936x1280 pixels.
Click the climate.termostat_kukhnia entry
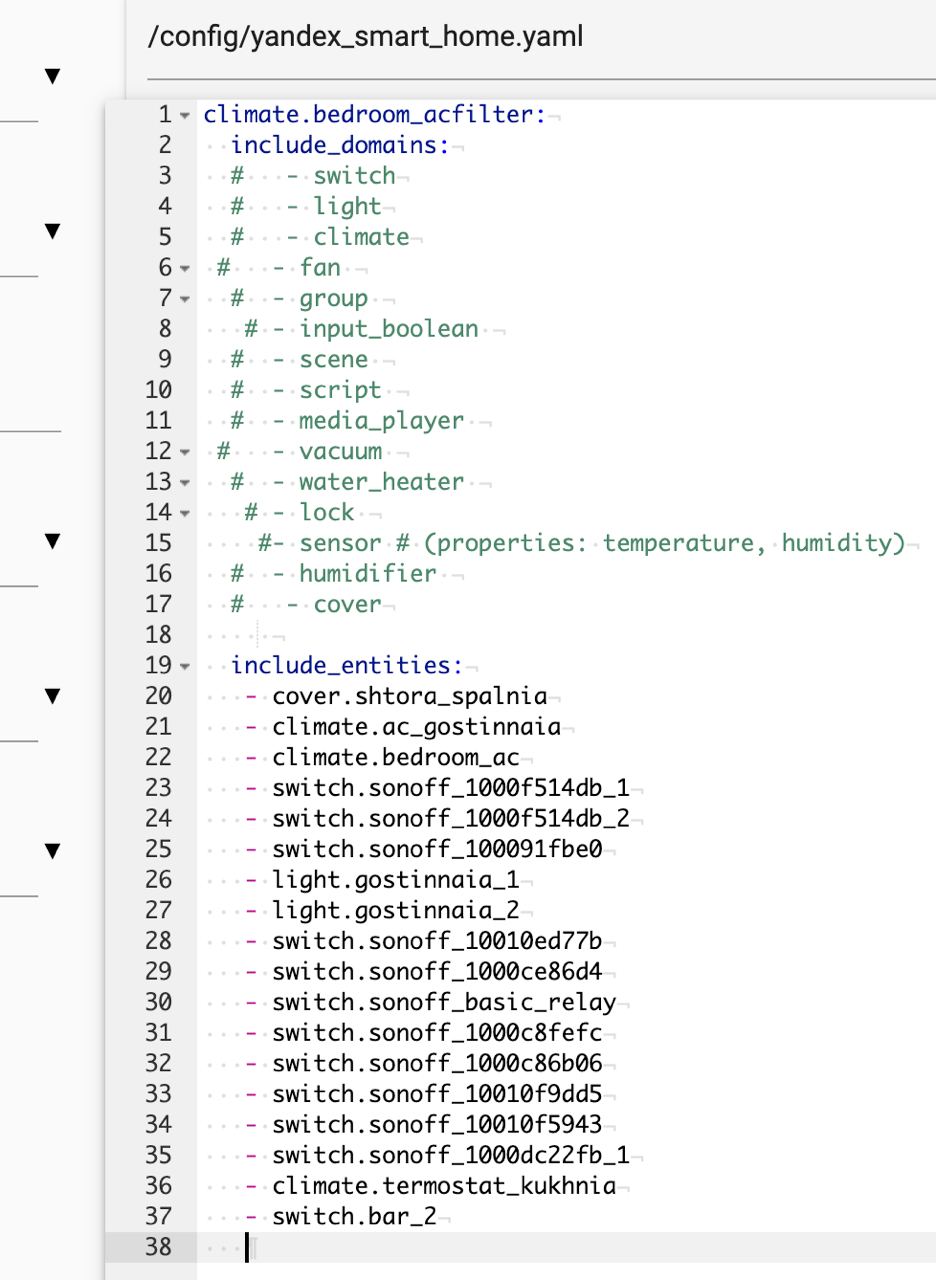[x=443, y=1186]
